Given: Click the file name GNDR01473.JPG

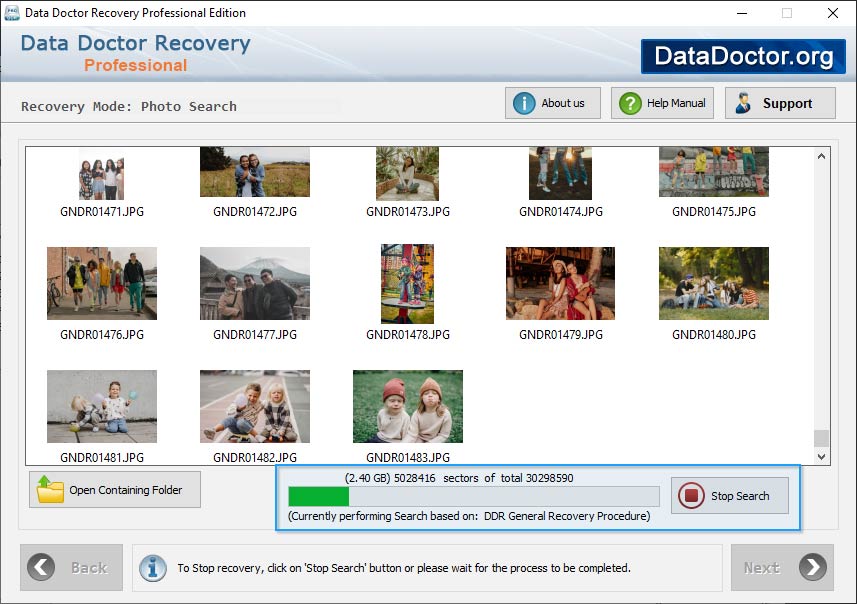Looking at the screenshot, I should pos(408,212).
